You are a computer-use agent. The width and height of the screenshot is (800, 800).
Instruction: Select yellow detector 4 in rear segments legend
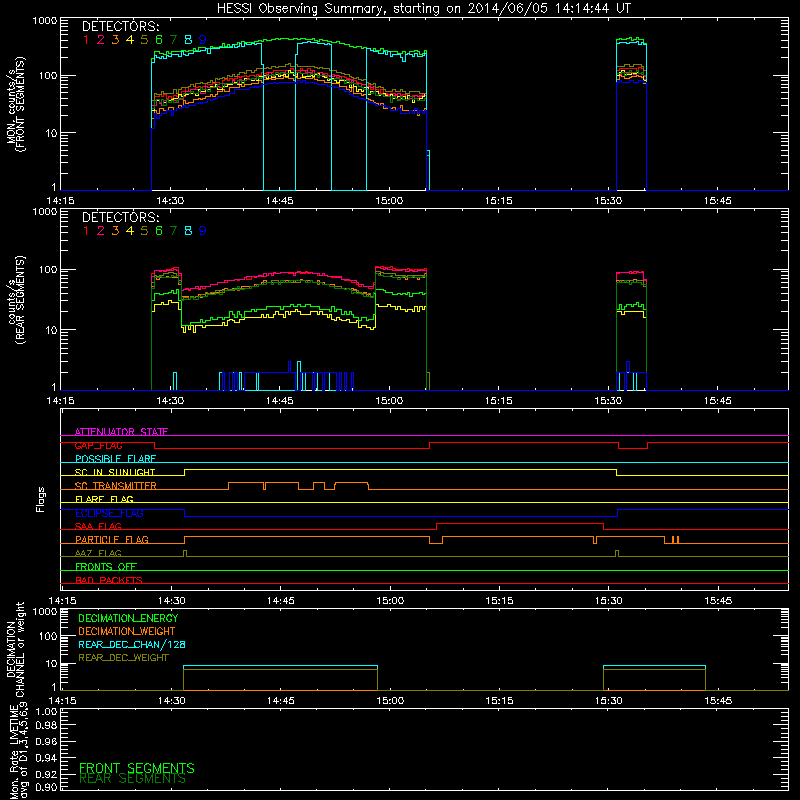click(130, 231)
